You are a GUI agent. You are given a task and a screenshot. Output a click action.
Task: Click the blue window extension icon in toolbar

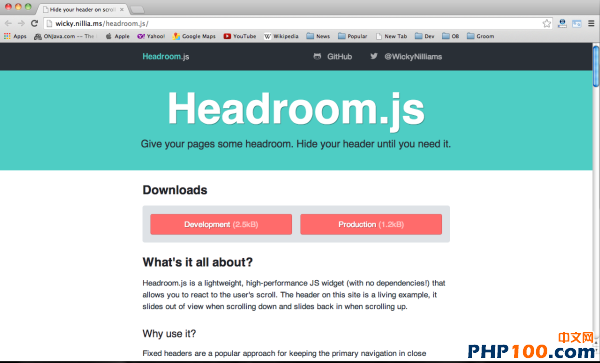click(577, 24)
